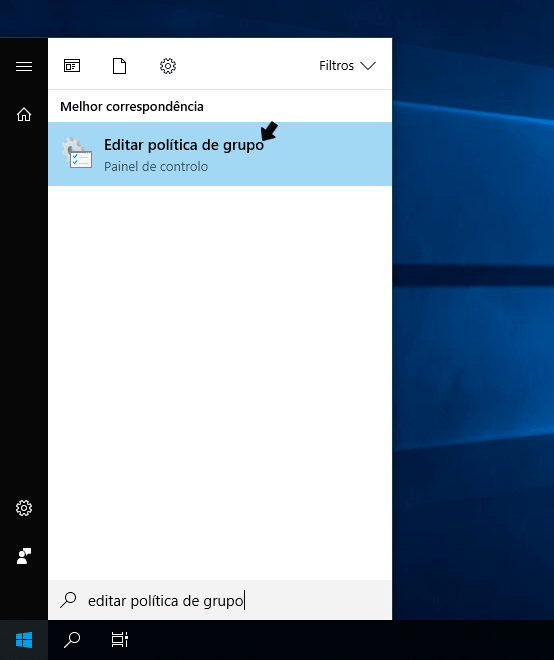Open the feedback icon in sidebar
The image size is (554, 660).
(24, 556)
